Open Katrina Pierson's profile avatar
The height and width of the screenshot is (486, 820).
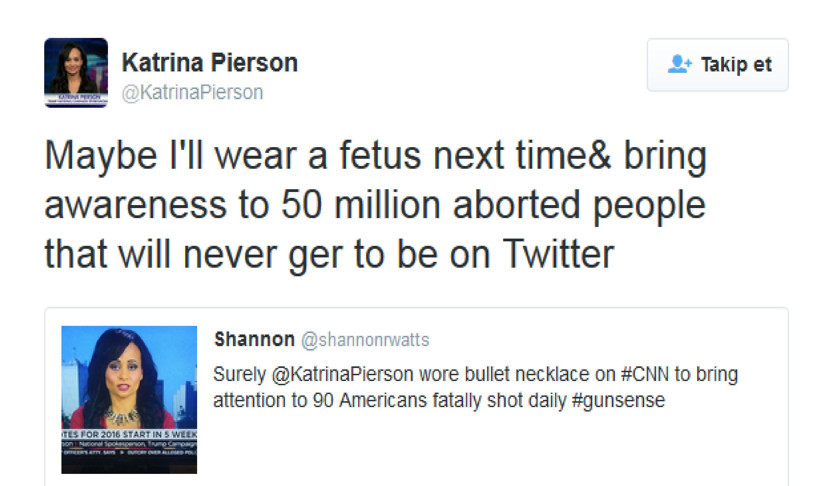76,73
